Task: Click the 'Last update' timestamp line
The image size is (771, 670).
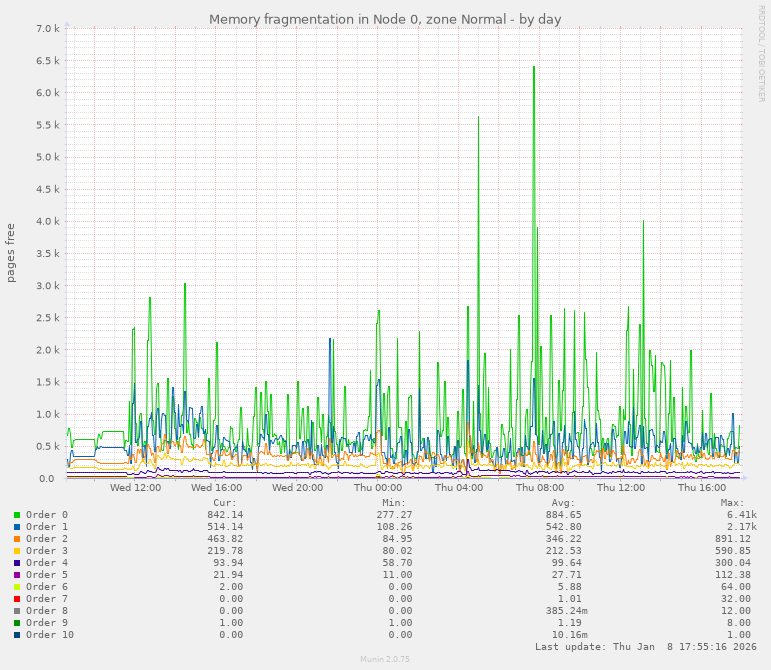Action: tap(646, 646)
